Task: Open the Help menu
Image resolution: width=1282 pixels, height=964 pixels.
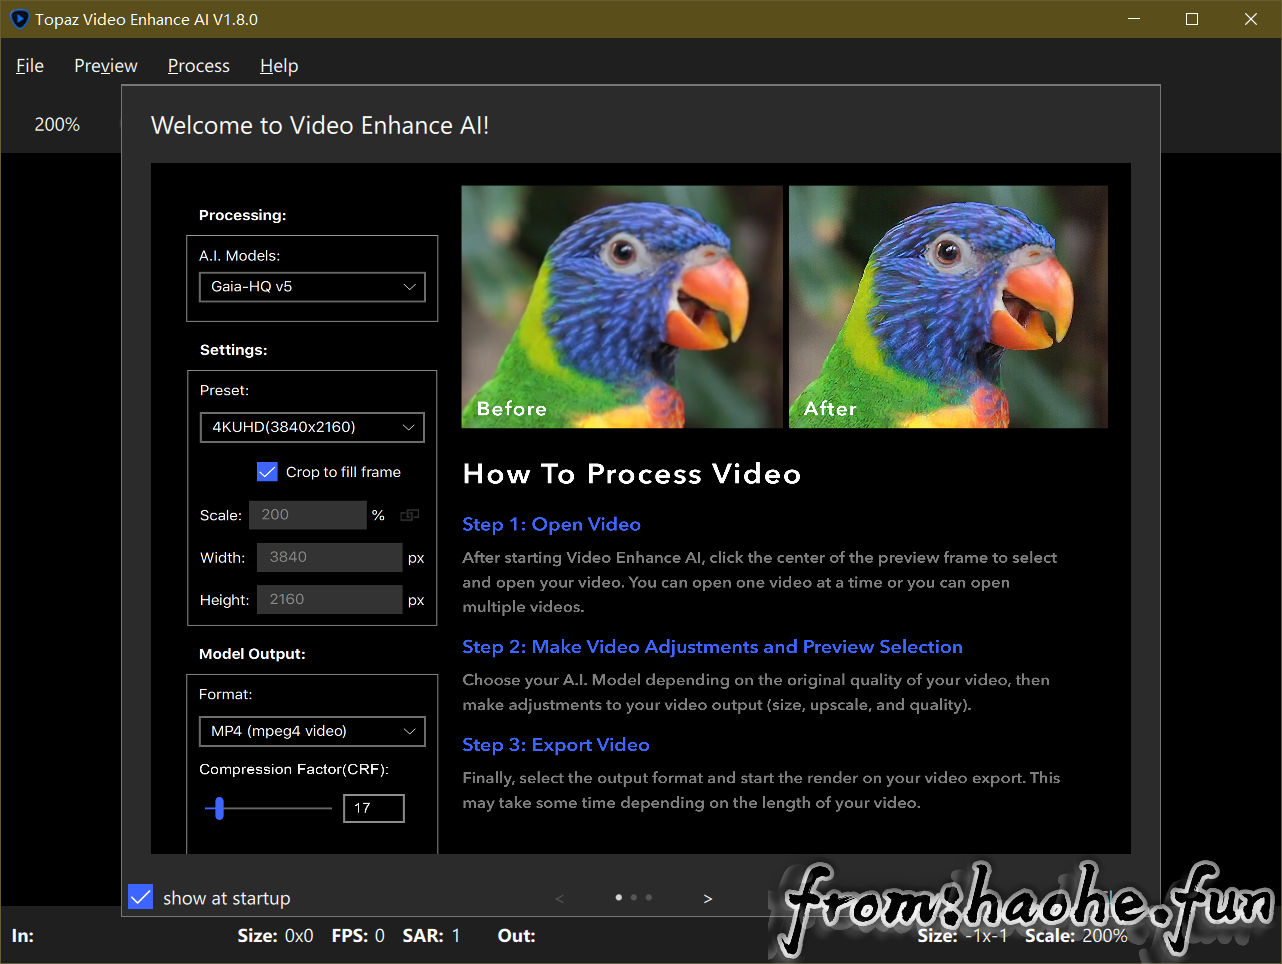Action: point(279,66)
